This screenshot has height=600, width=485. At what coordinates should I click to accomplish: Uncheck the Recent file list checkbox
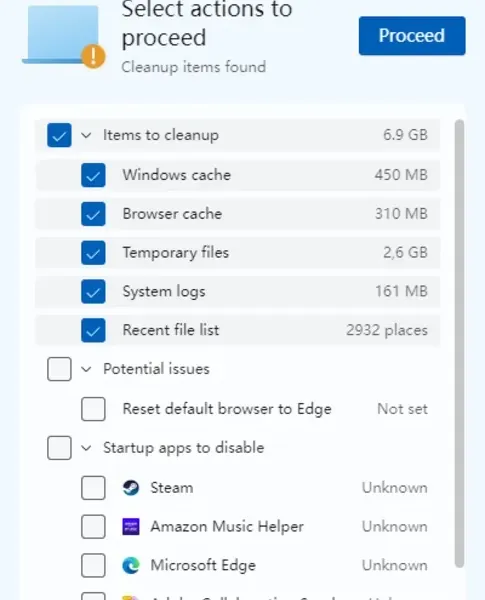pos(93,330)
